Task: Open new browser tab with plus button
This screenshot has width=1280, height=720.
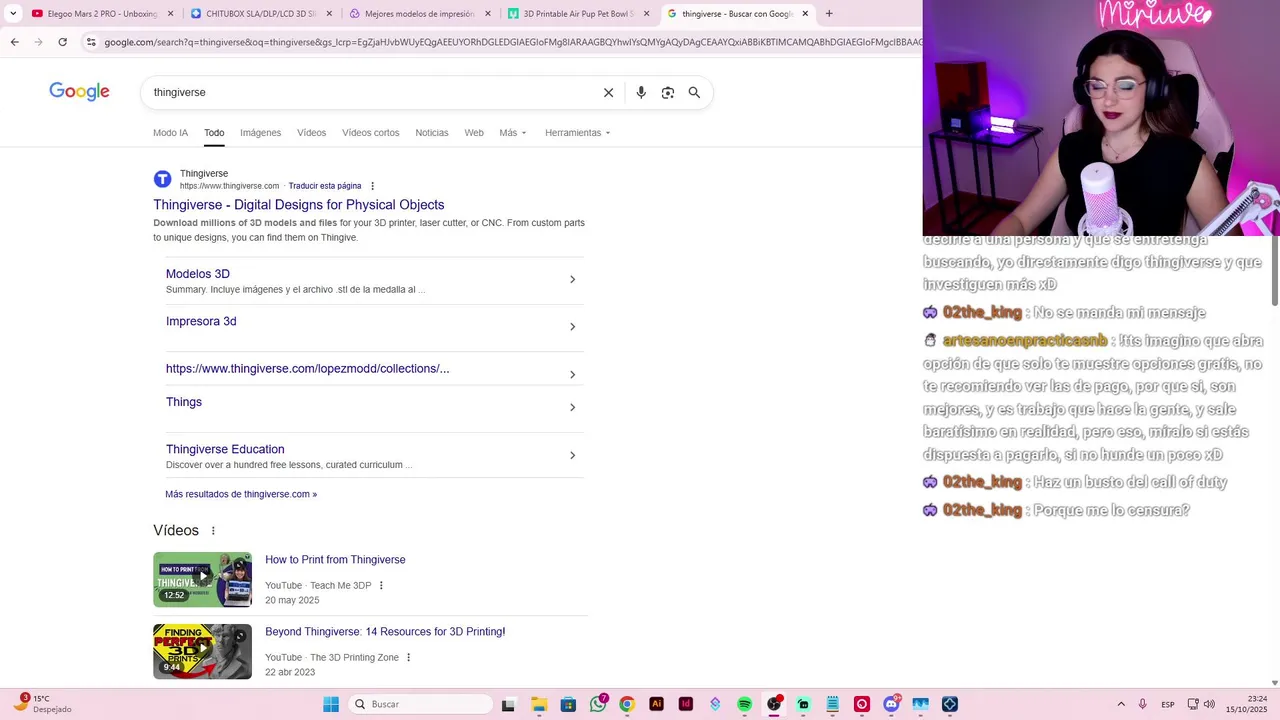Action: 829,13
